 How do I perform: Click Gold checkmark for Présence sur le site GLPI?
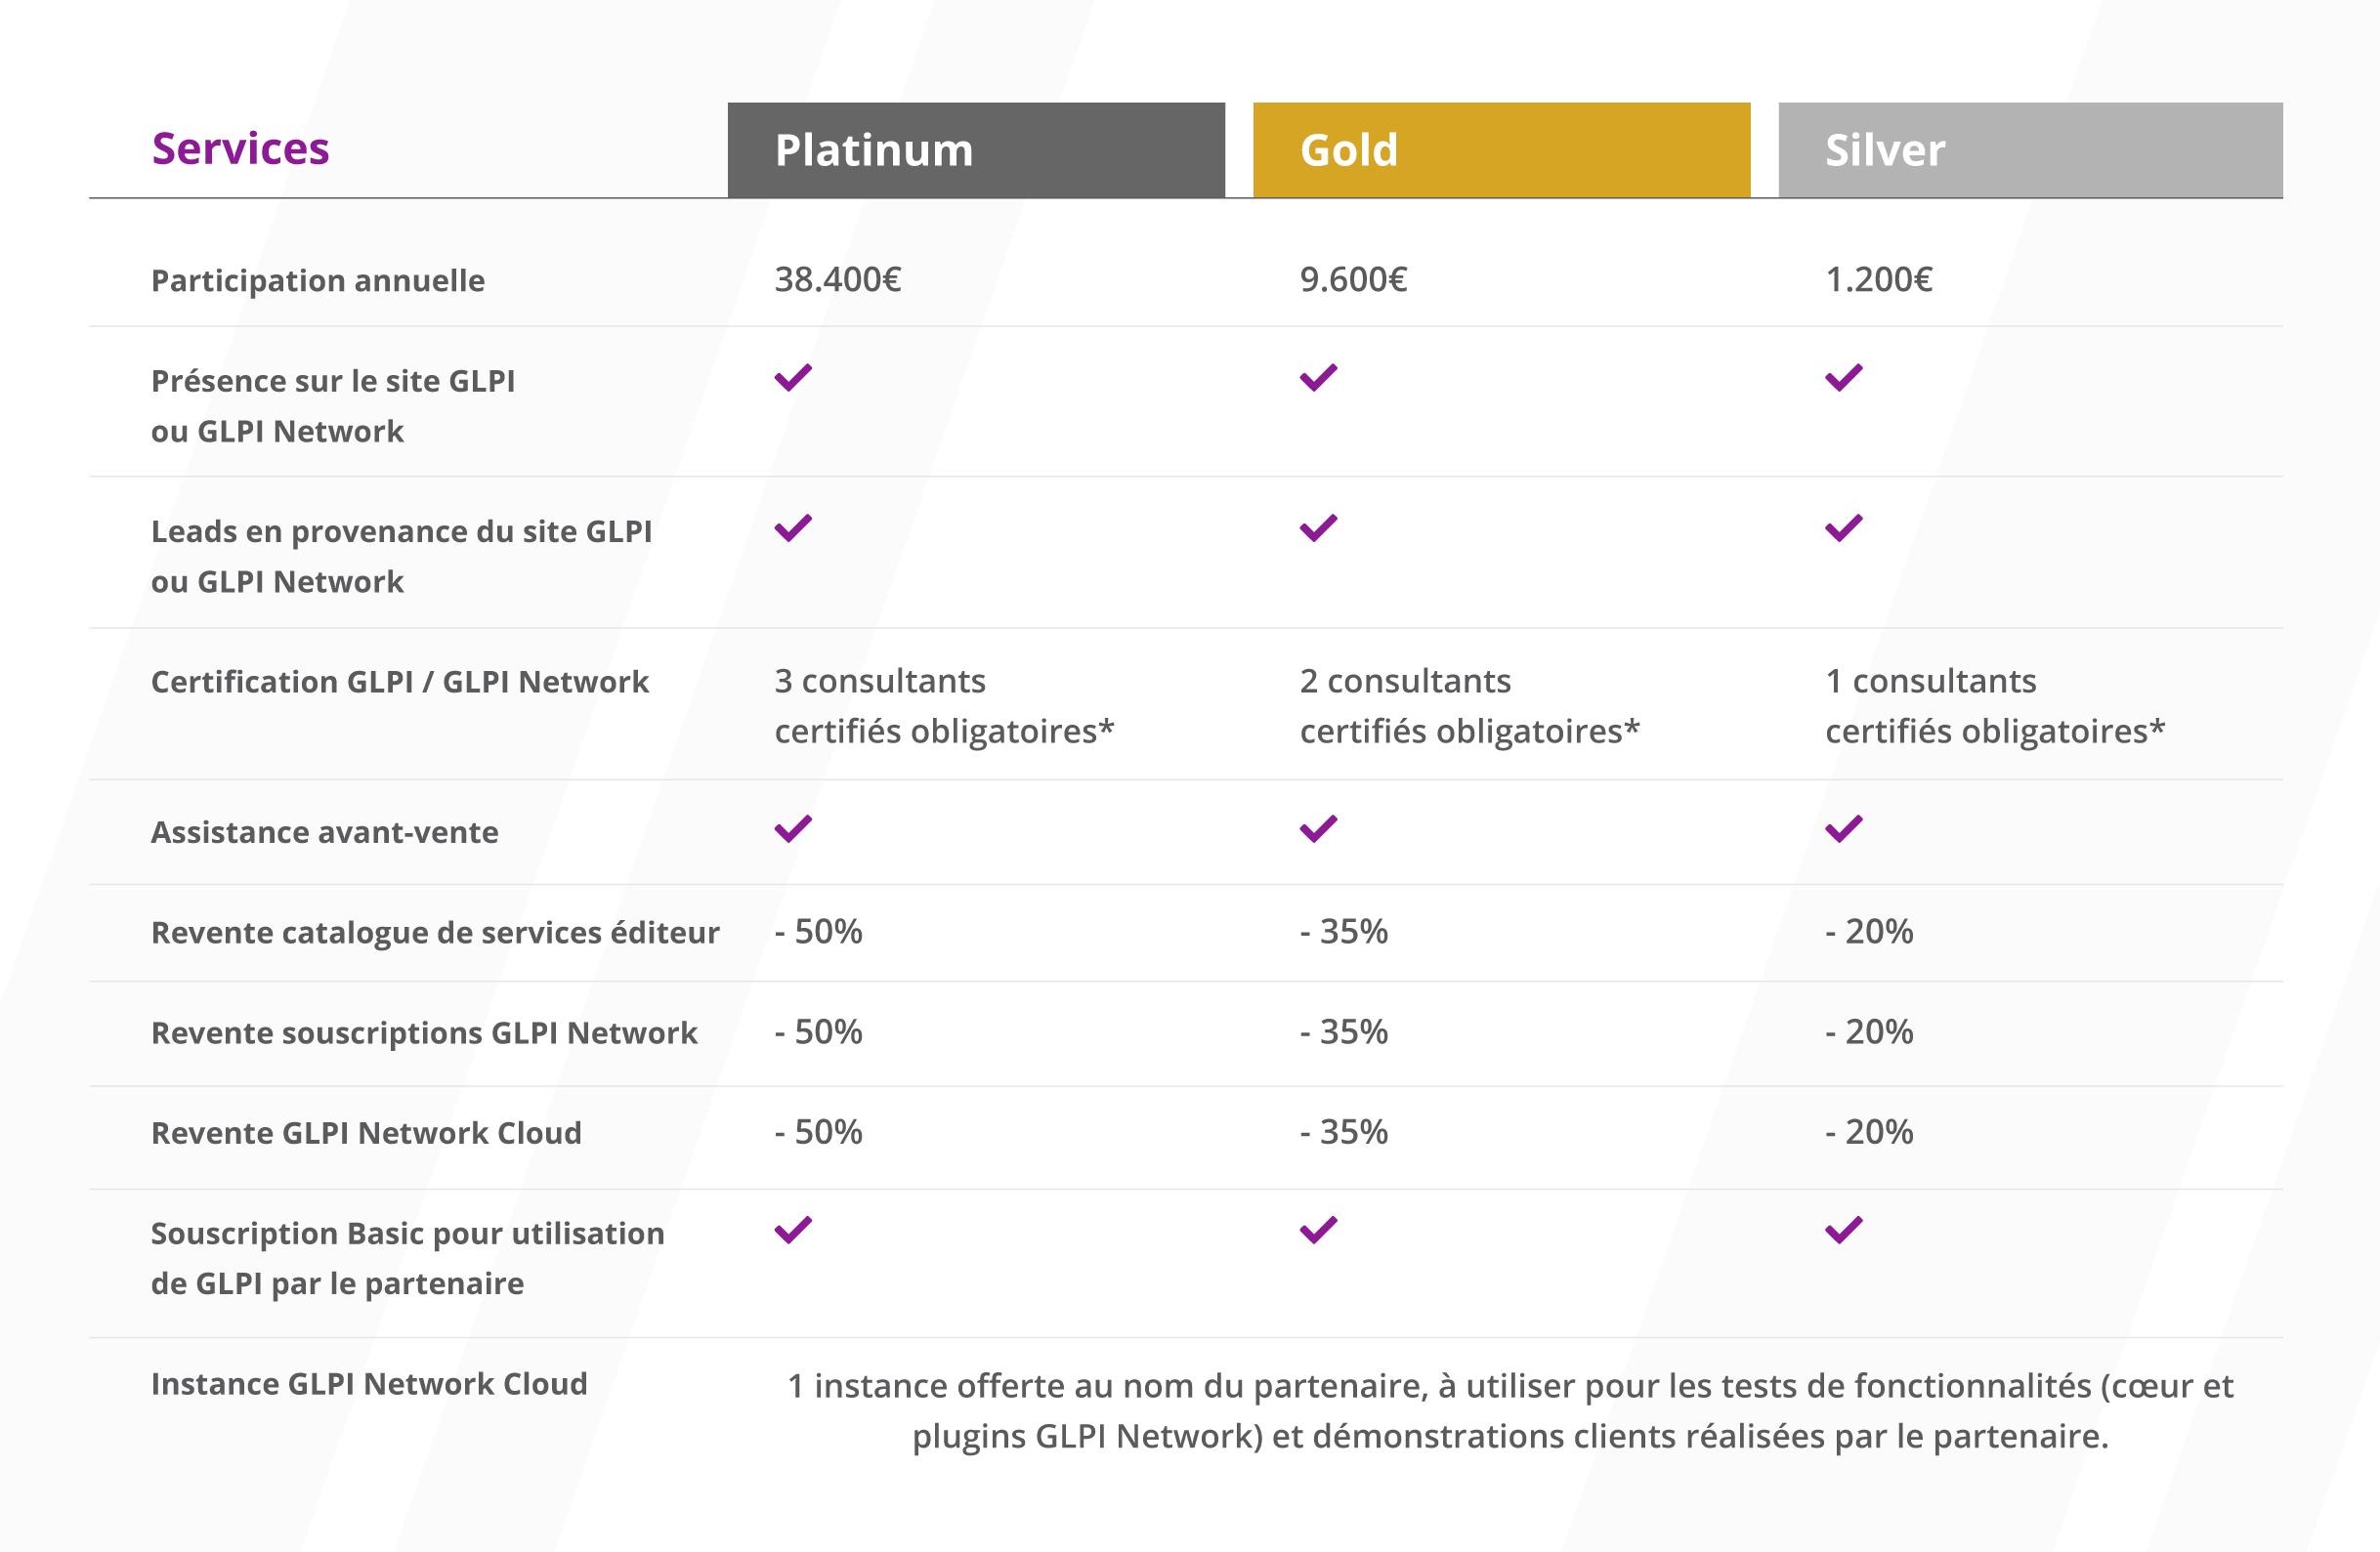click(x=1318, y=378)
